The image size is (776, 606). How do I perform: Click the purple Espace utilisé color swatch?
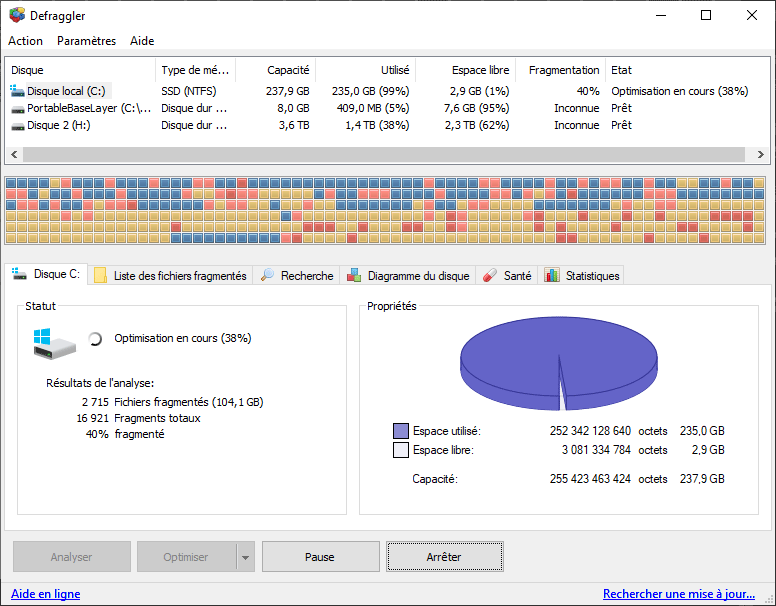[401, 431]
